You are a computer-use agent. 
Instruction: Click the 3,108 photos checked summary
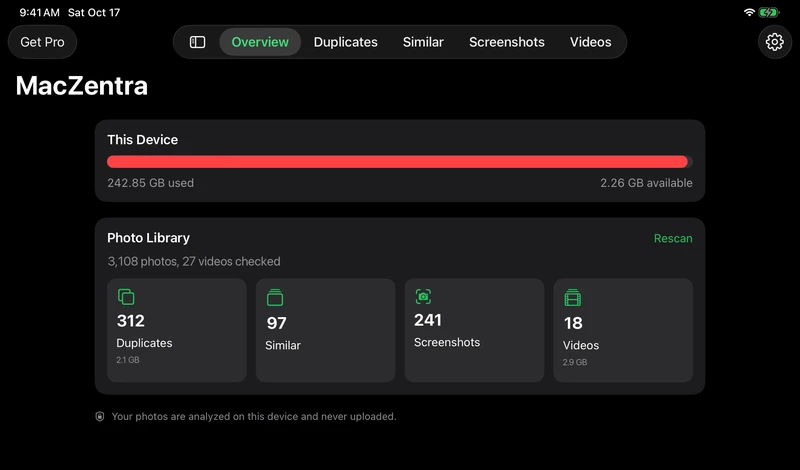click(194, 261)
